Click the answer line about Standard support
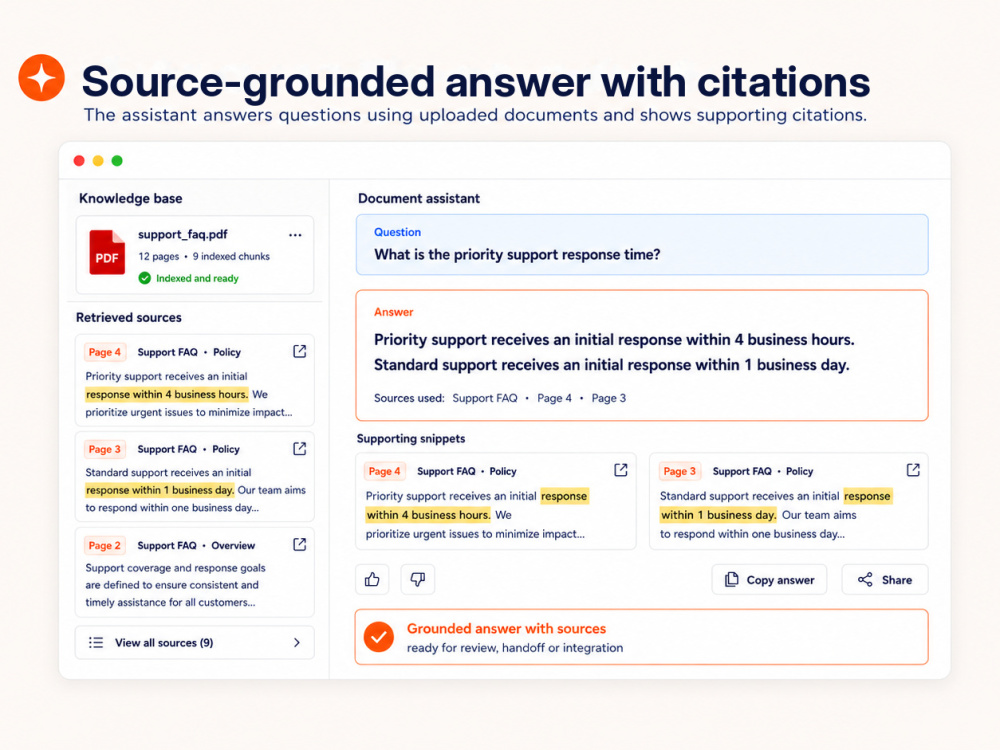1000x750 pixels. tap(612, 365)
